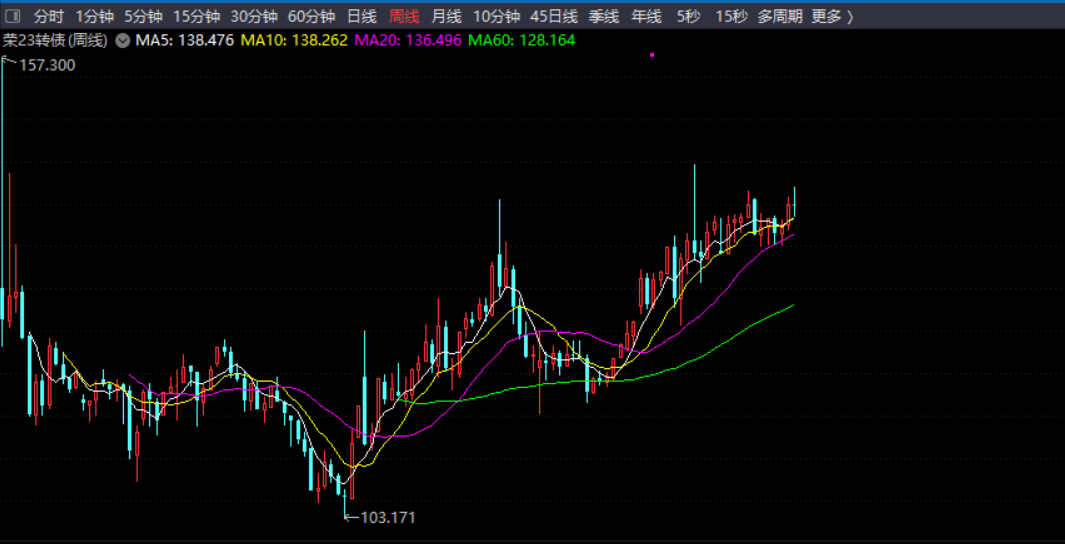Select the 45日线 period tab

pos(554,17)
